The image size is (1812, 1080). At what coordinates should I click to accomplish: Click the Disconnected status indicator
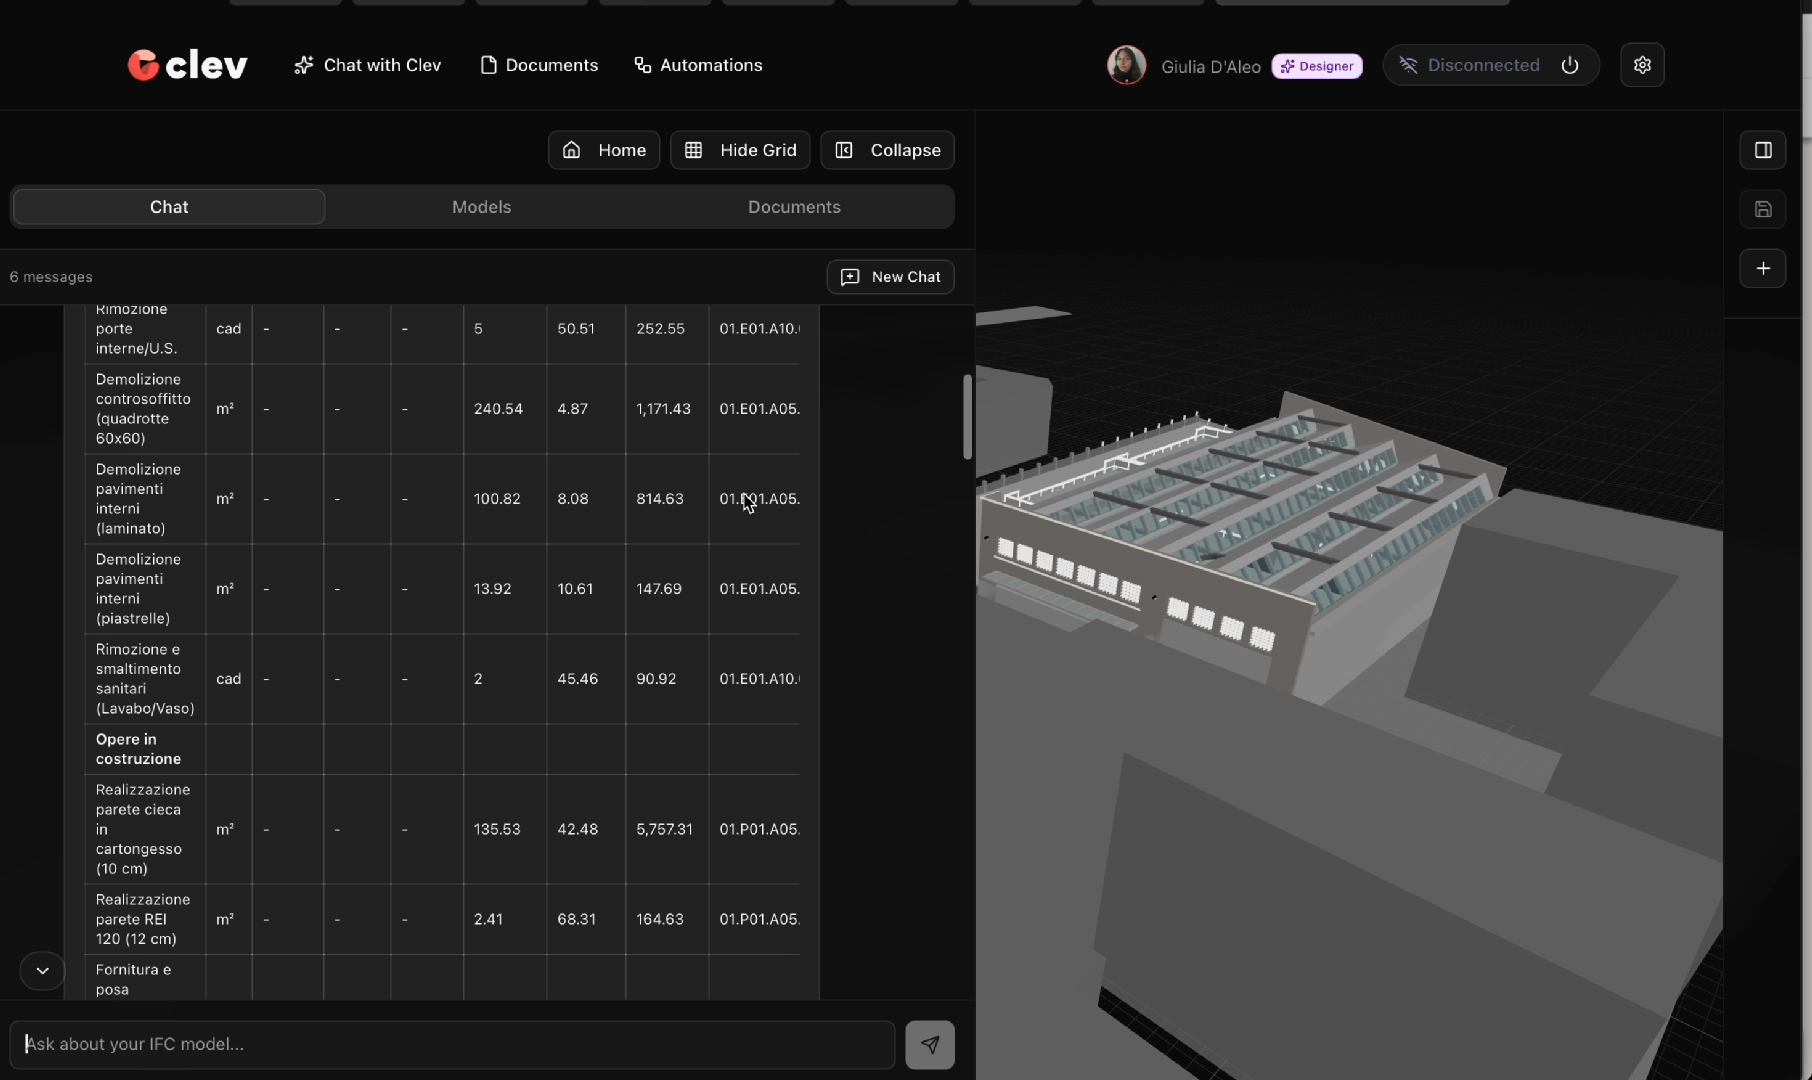[1469, 65]
